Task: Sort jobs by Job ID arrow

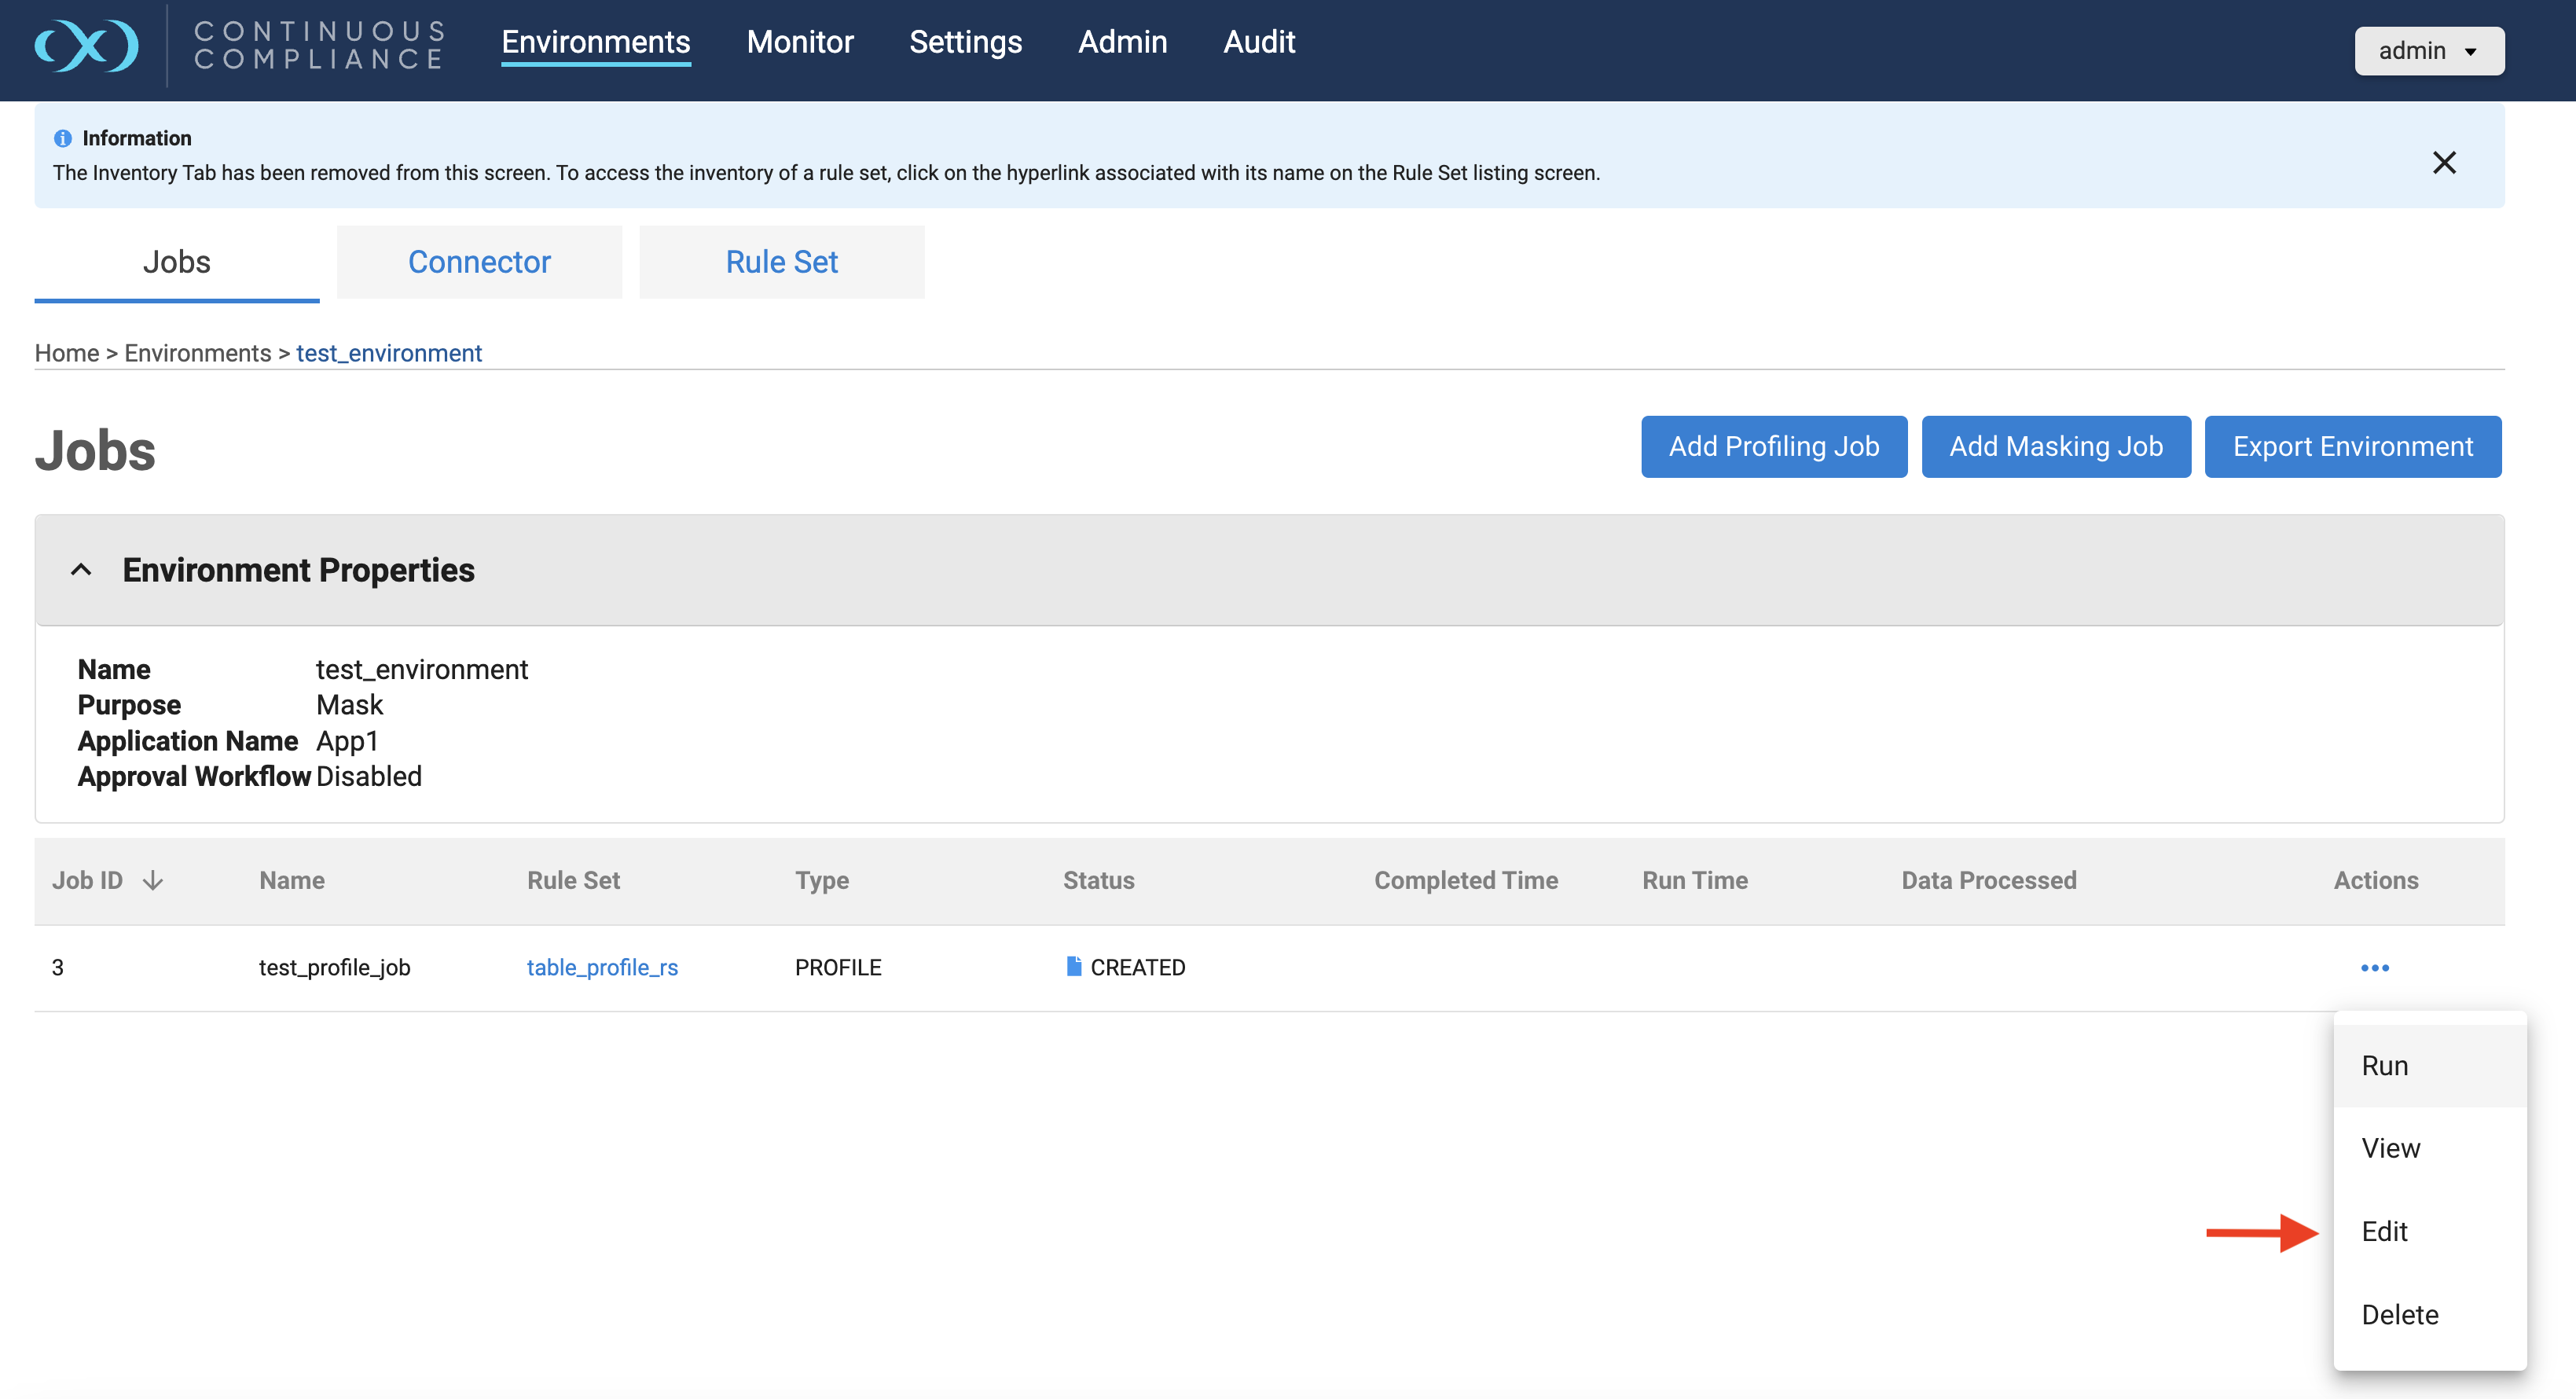Action: coord(153,880)
